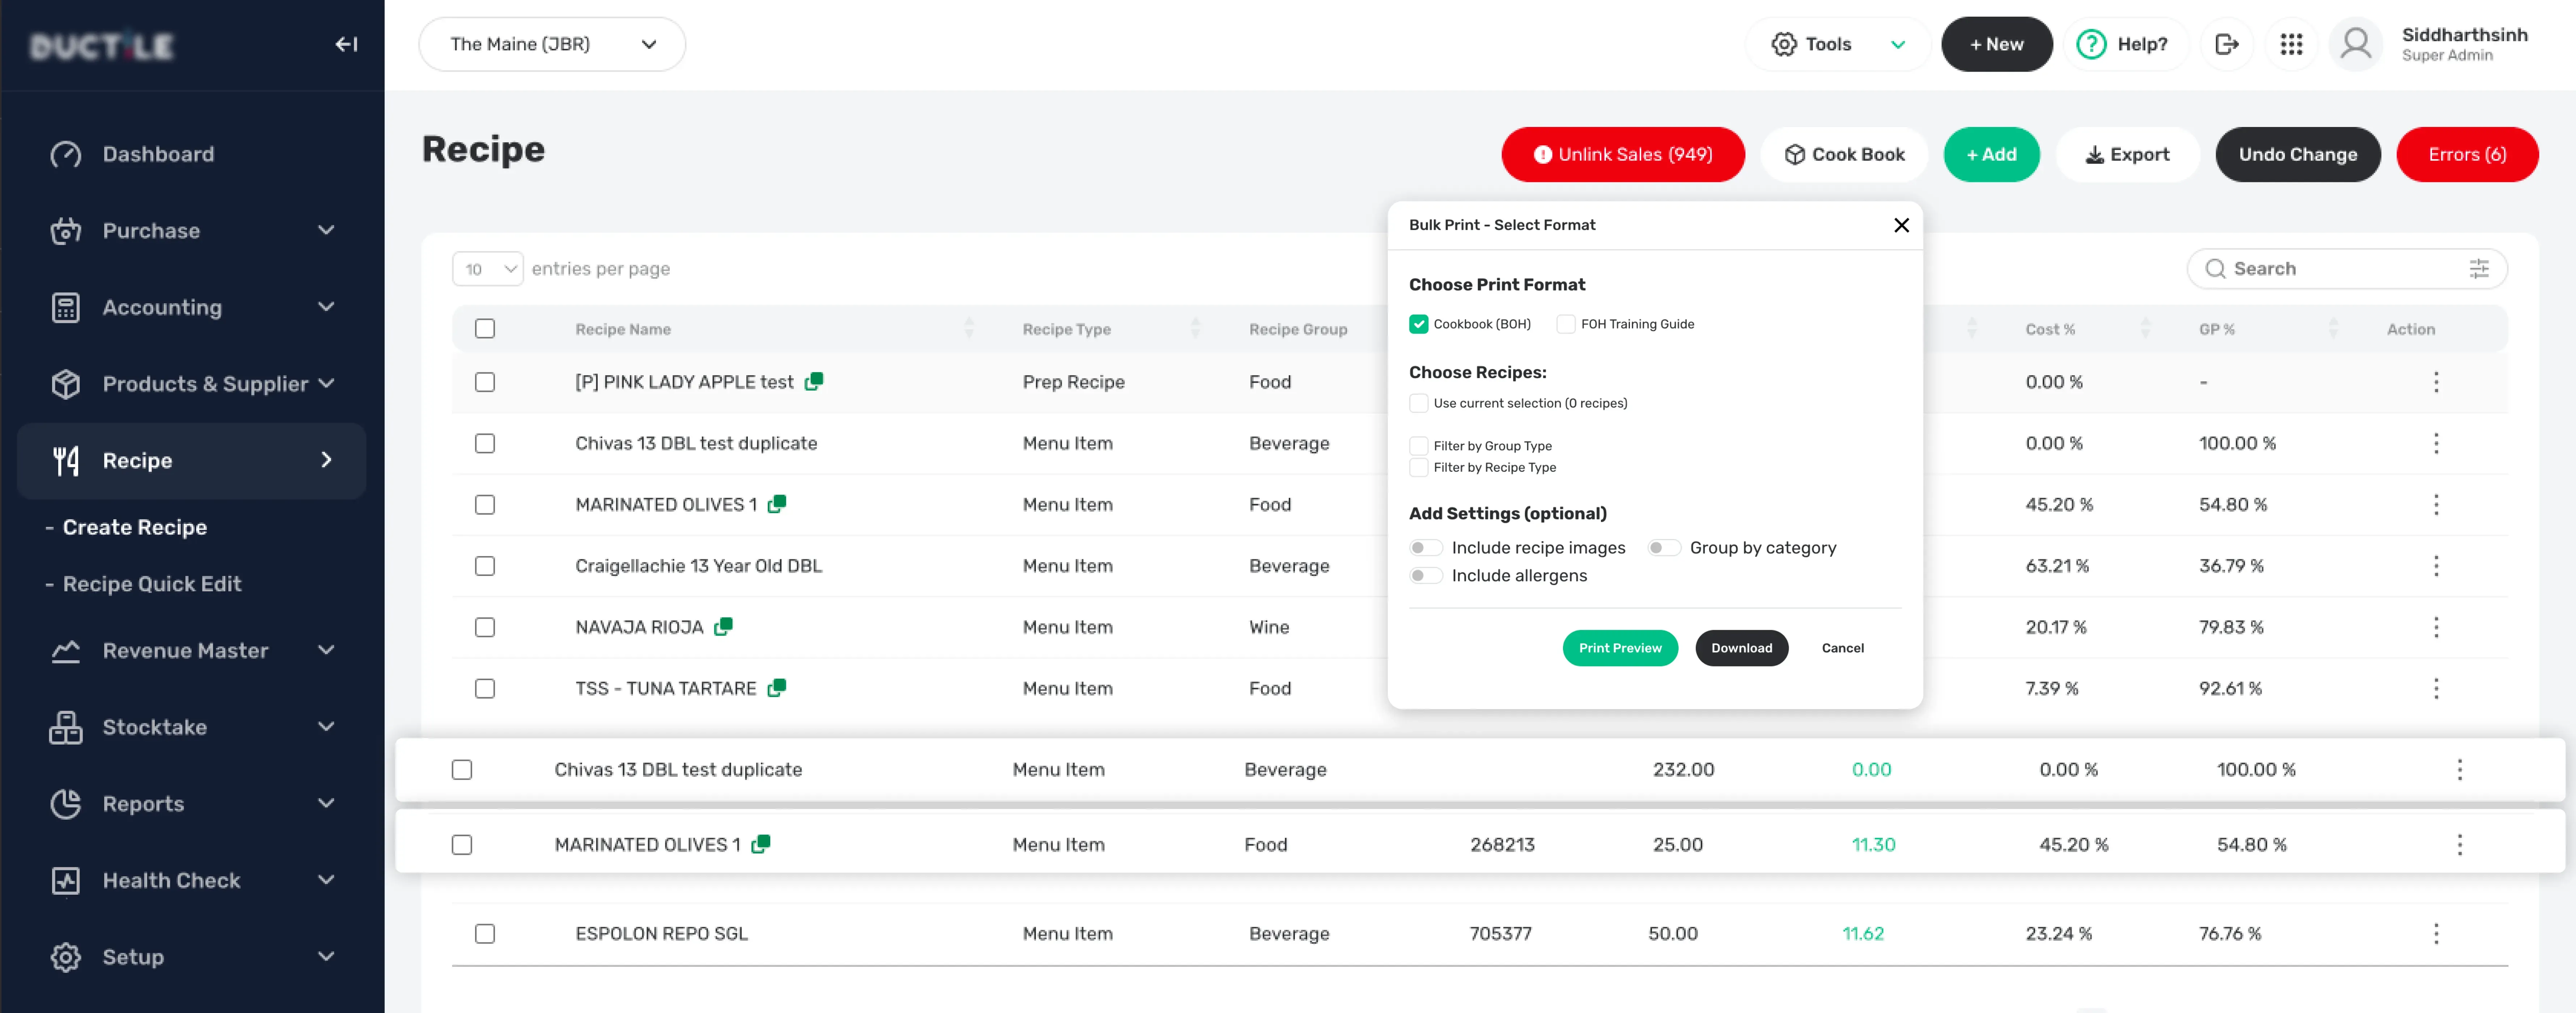This screenshot has width=2576, height=1013.
Task: Close the Bulk Print dialog
Action: pyautogui.click(x=1901, y=225)
